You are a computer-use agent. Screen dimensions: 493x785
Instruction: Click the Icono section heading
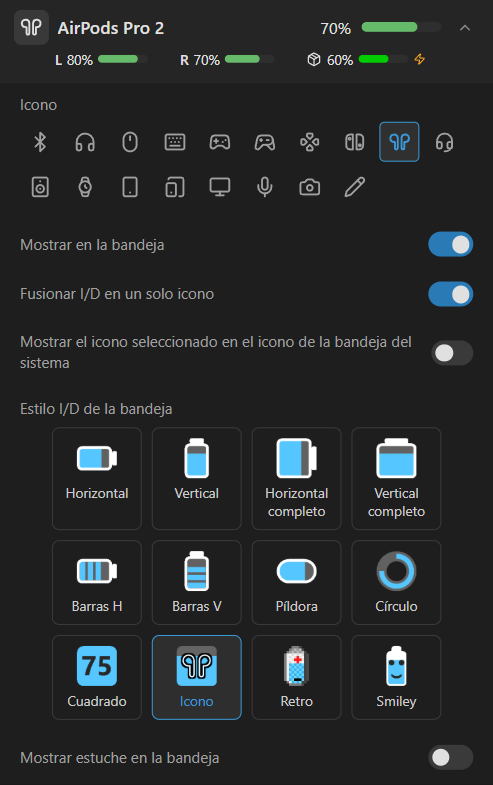[39, 105]
